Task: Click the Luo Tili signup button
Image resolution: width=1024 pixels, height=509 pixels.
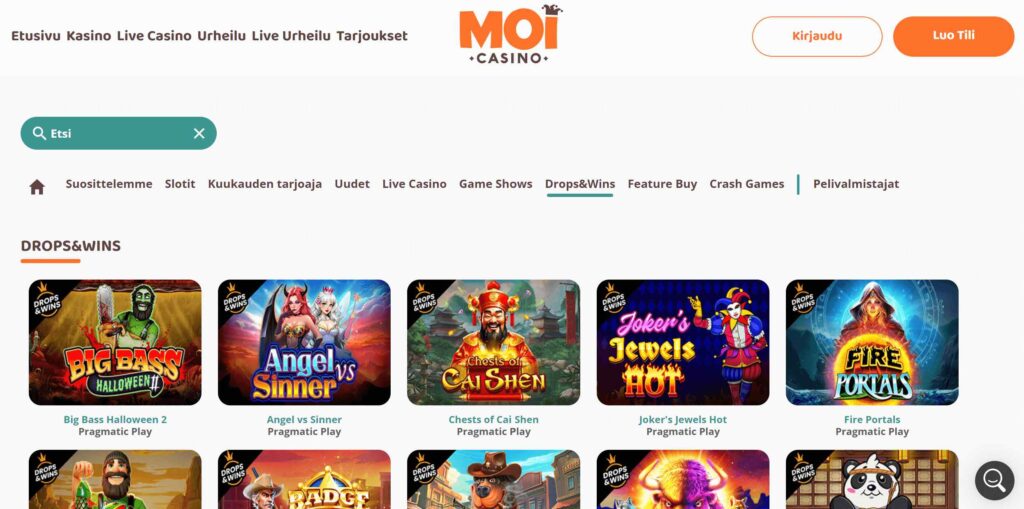Action: (x=953, y=36)
